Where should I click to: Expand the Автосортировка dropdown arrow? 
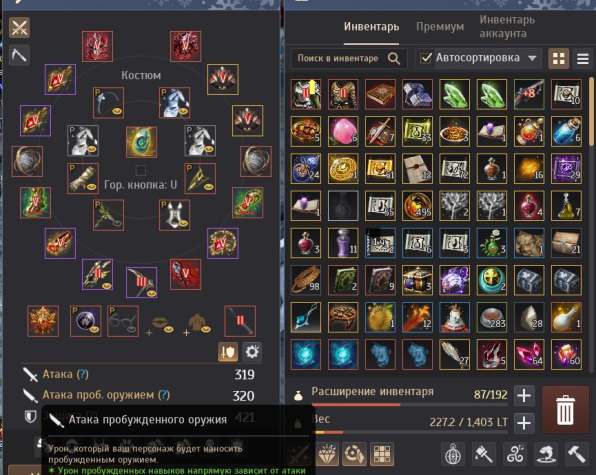pyautogui.click(x=532, y=58)
